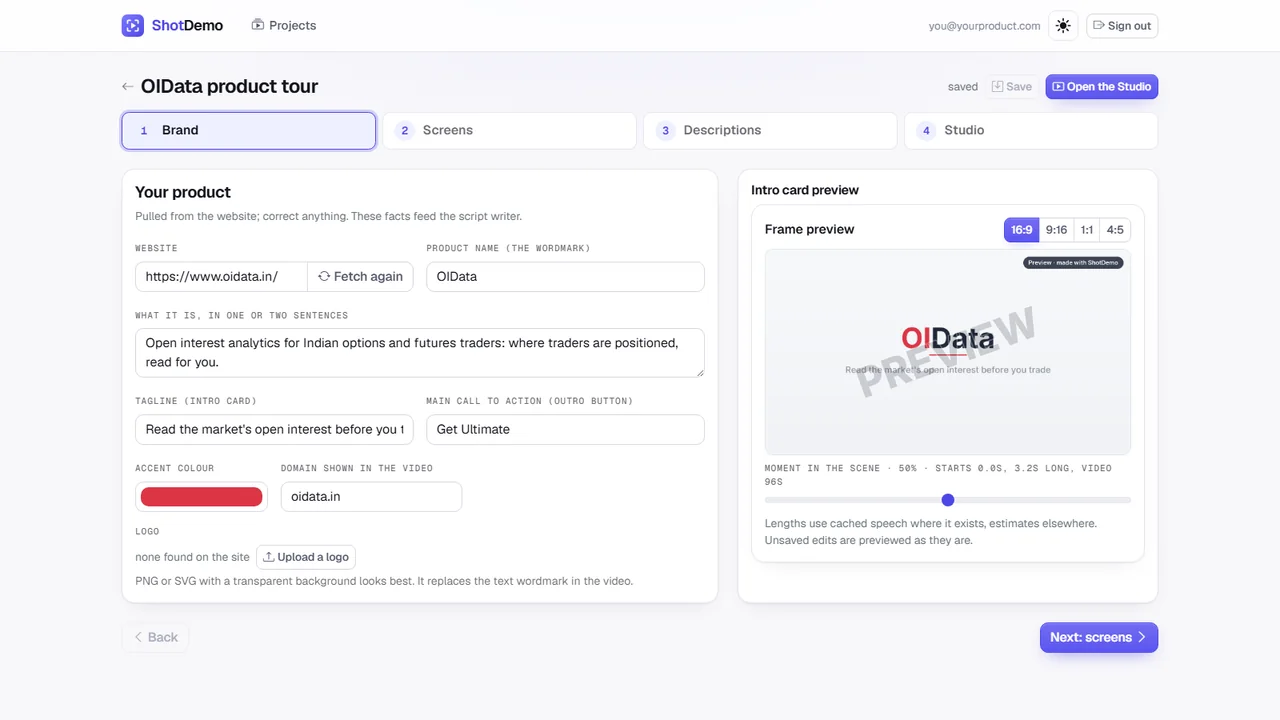Image resolution: width=1280 pixels, height=720 pixels.
Task: Click the 'Your product' heading
Action: 183,193
